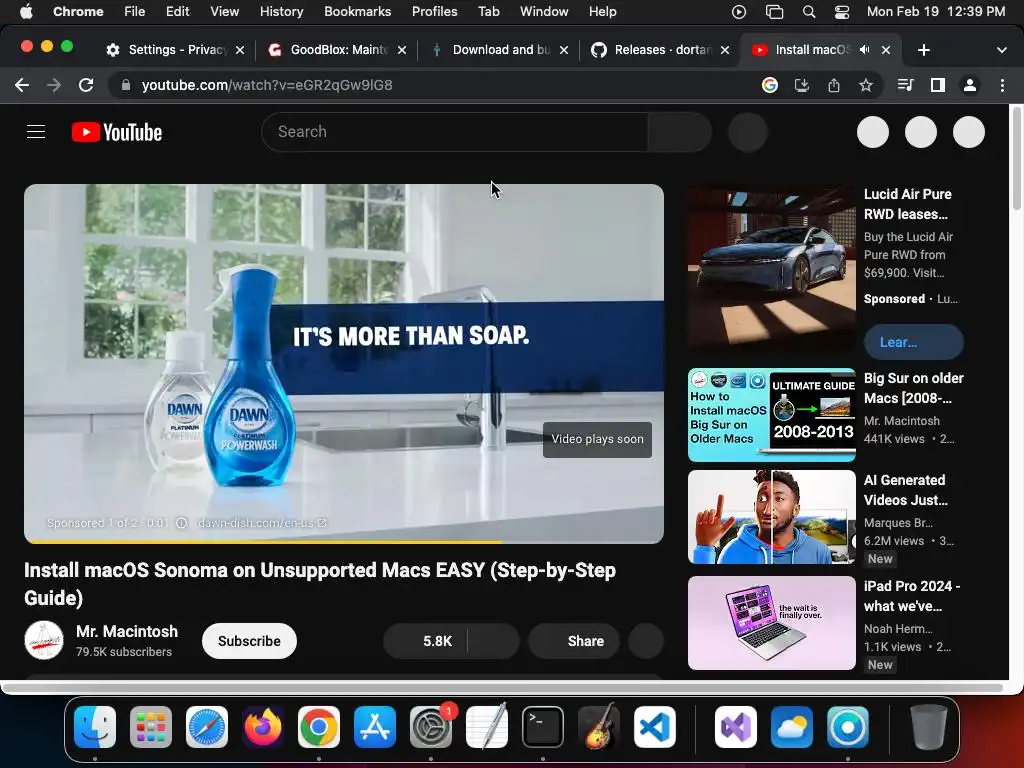View site info via lock icon
This screenshot has height=768, width=1024.
126,85
